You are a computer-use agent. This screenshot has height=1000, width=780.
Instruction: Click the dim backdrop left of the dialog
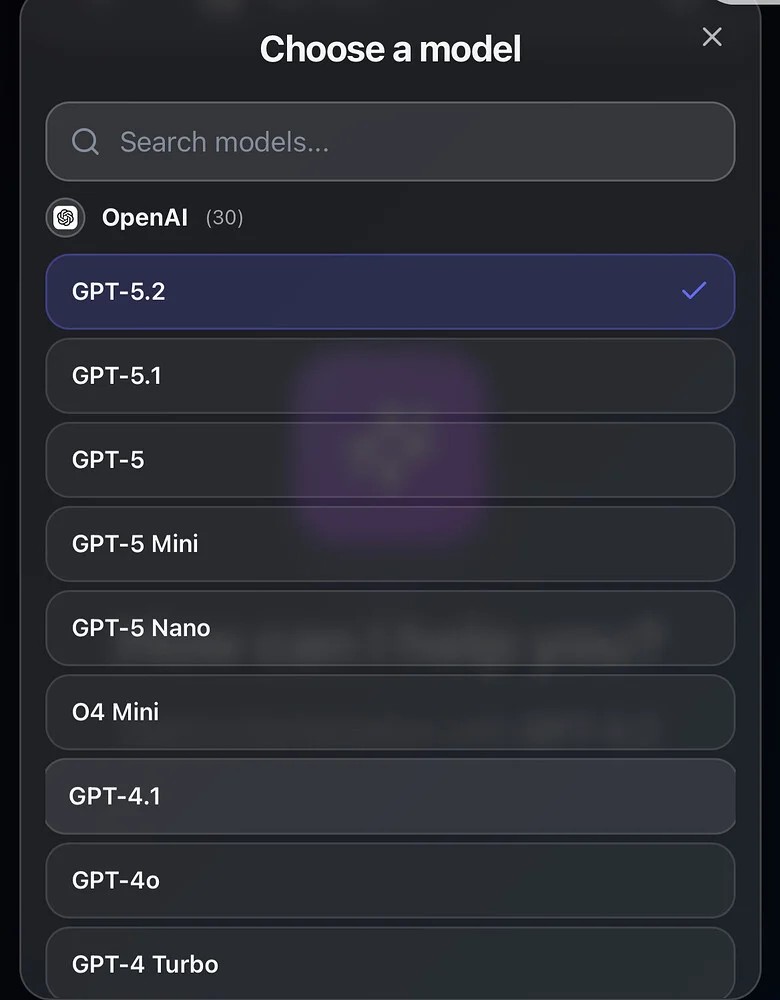(x=9, y=500)
